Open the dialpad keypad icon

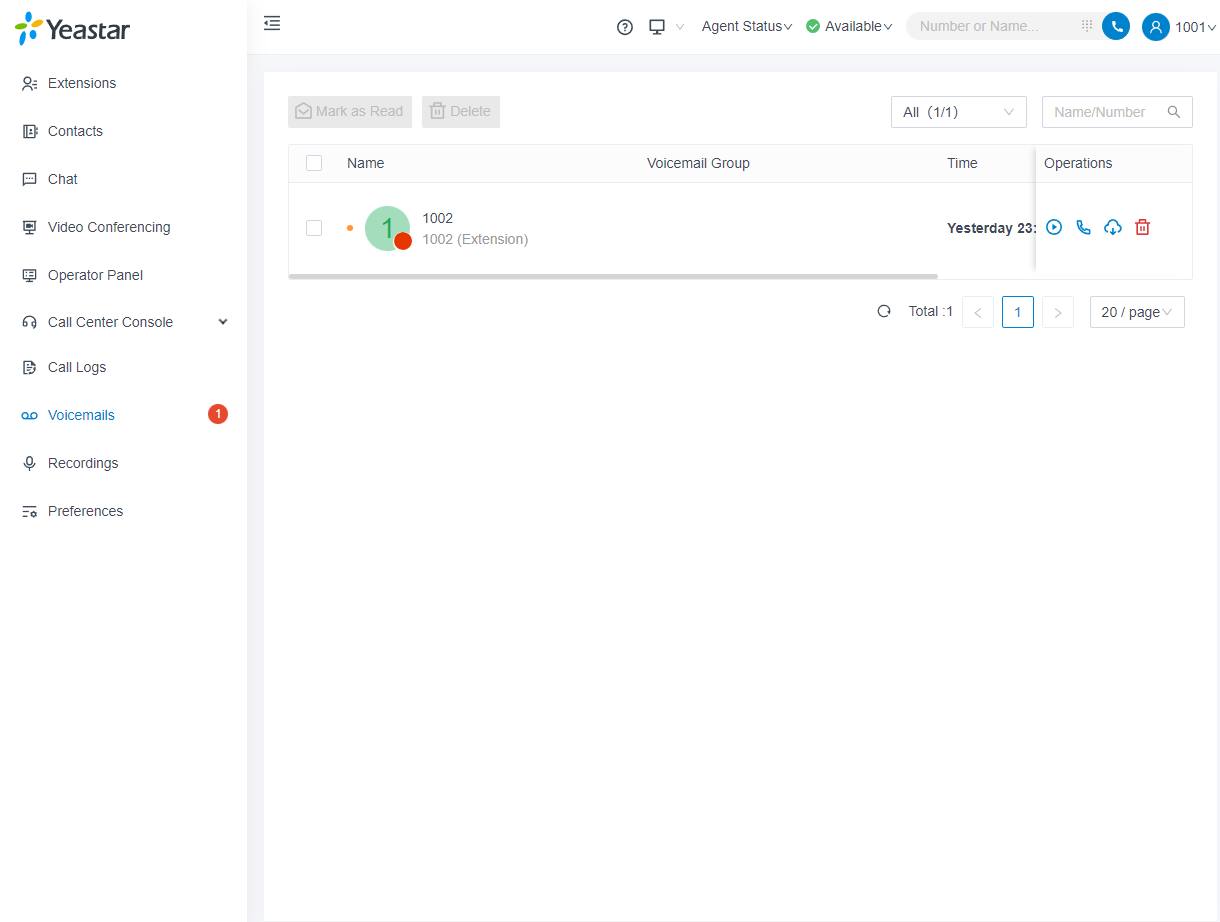1087,26
